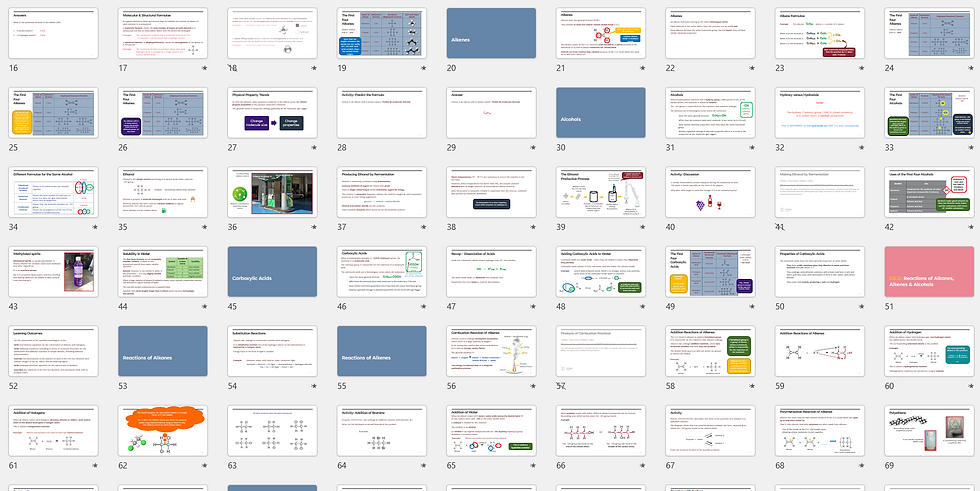Screen dimensions: 980x491
Task: Select slide 63 with structural formula grid
Action: pos(272,430)
